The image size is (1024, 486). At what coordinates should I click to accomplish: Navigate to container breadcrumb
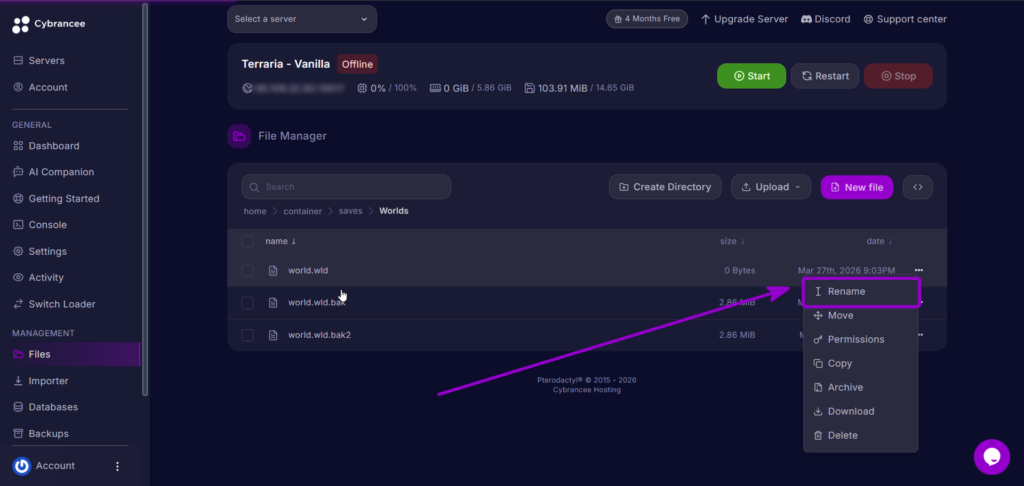pyautogui.click(x=302, y=211)
